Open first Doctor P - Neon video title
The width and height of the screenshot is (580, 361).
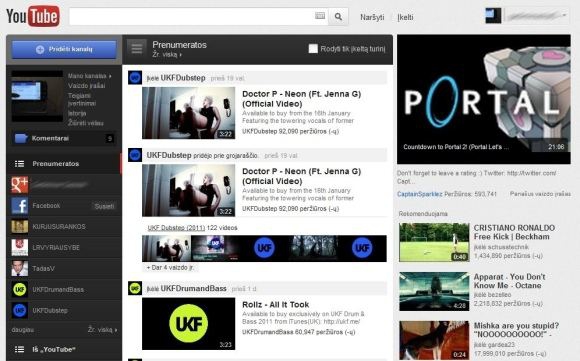tap(301, 99)
